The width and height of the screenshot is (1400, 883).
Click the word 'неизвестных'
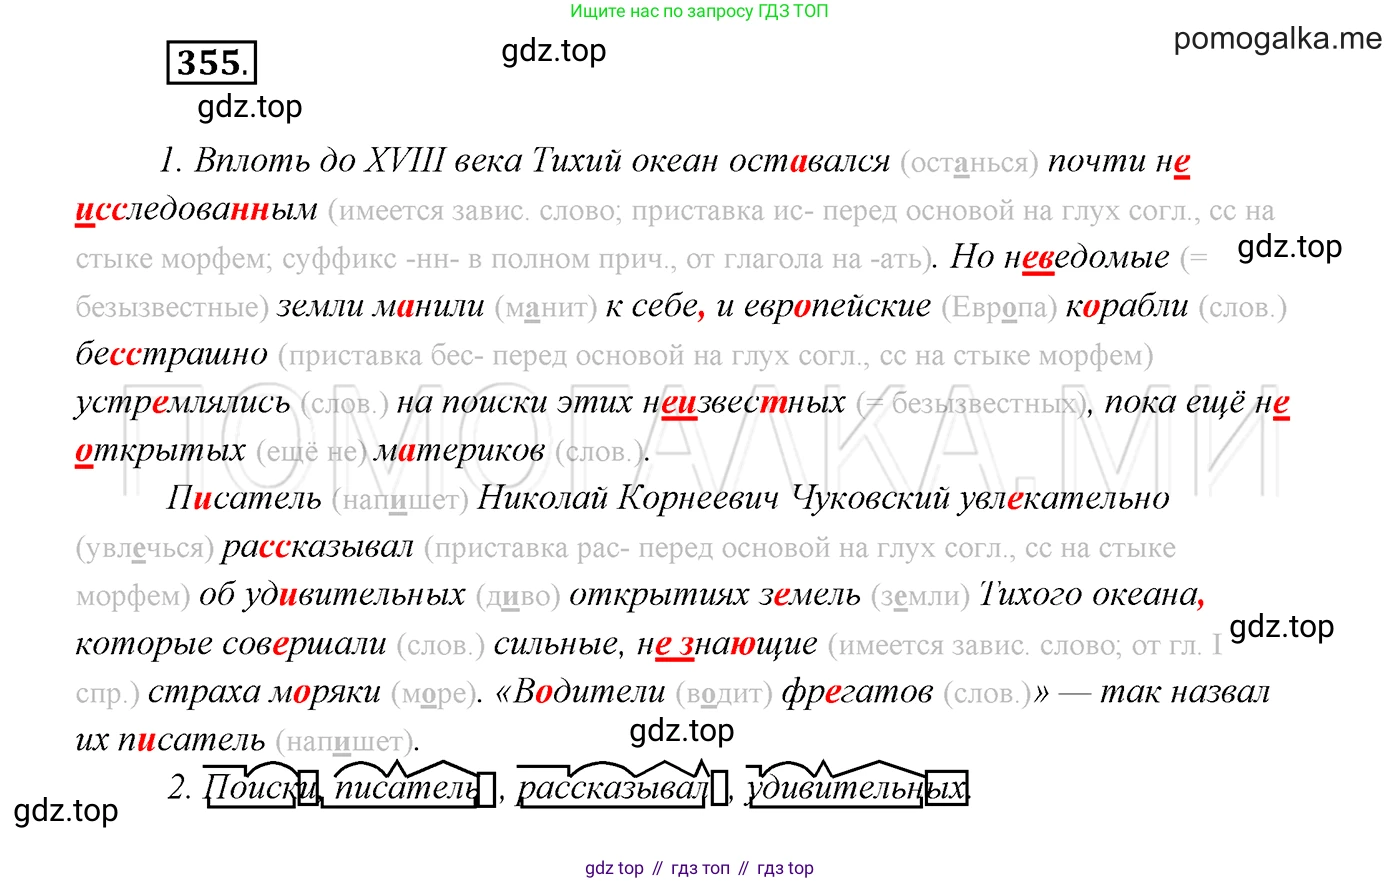[x=744, y=402]
